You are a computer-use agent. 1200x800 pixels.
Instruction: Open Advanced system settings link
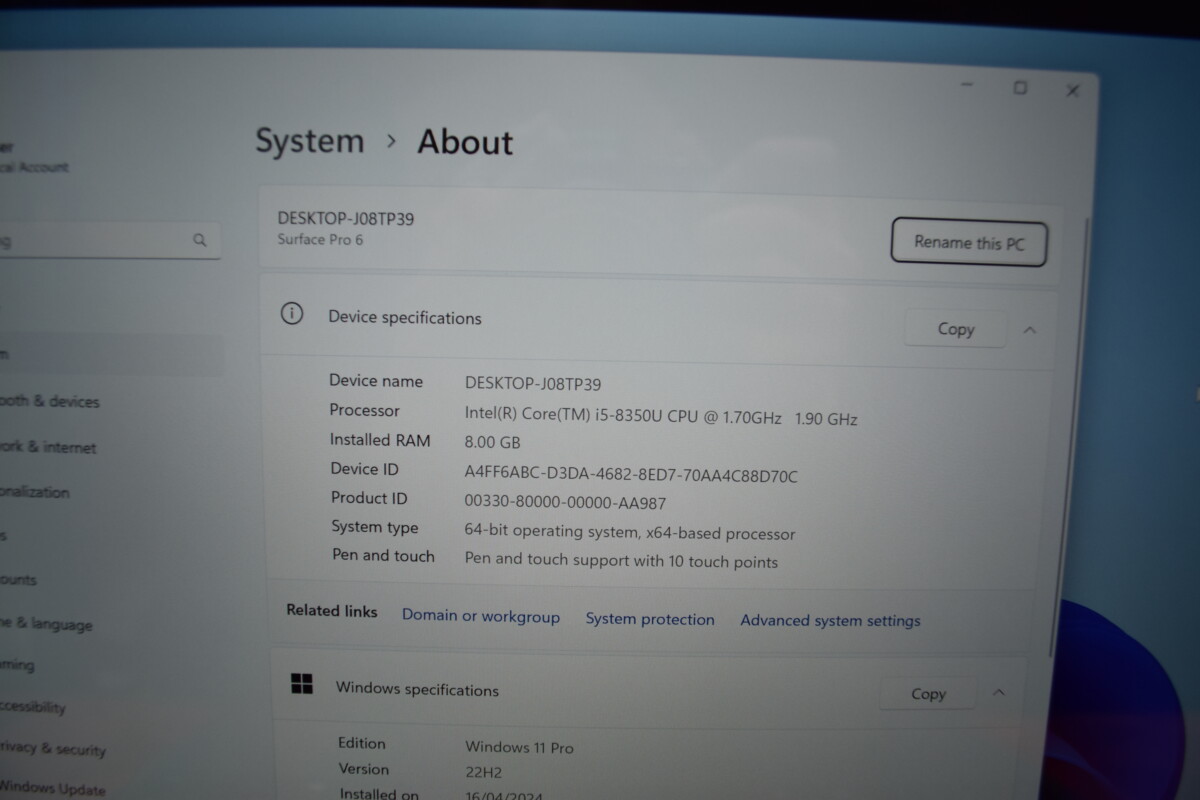click(830, 620)
